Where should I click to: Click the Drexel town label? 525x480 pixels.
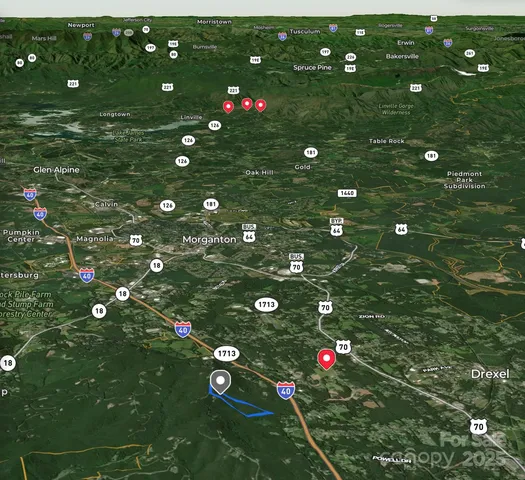coord(490,374)
